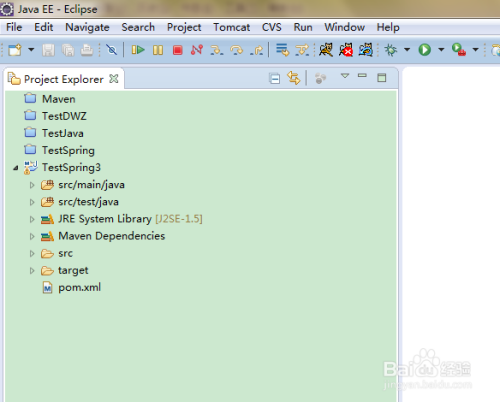The image size is (500, 402).
Task: Click the Debug bug icon
Action: (391, 50)
